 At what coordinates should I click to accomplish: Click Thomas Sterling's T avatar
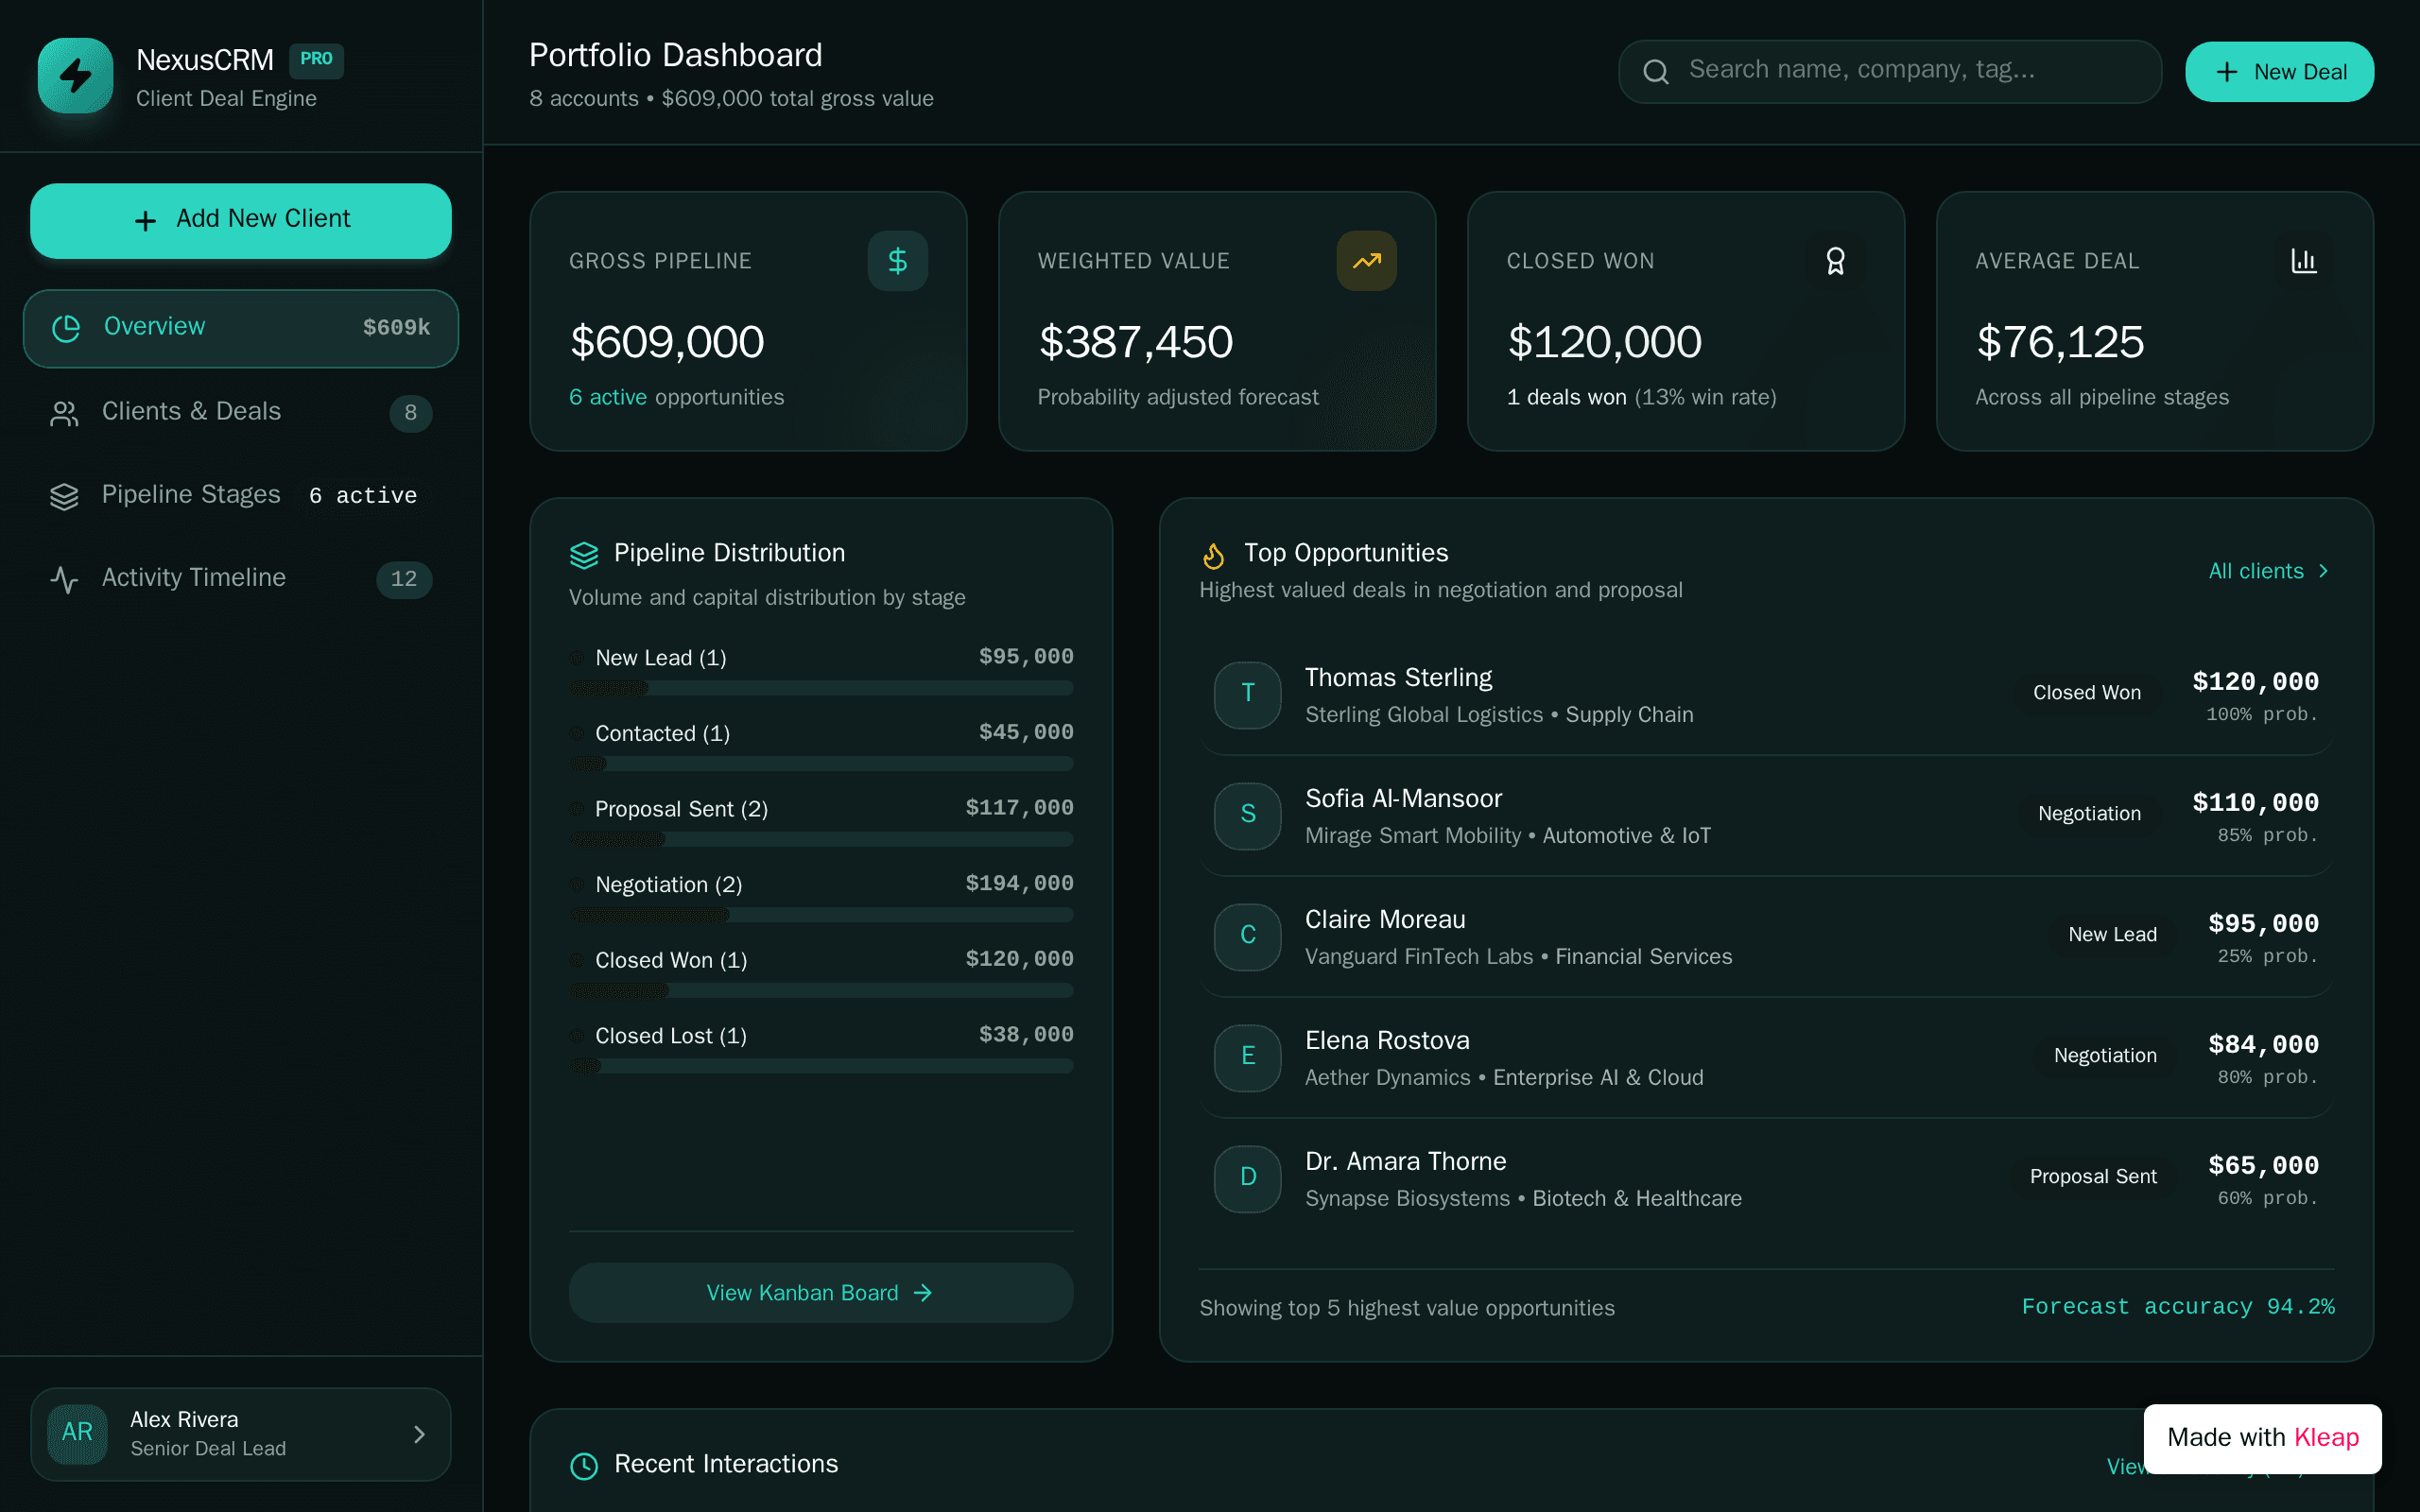pos(1248,694)
